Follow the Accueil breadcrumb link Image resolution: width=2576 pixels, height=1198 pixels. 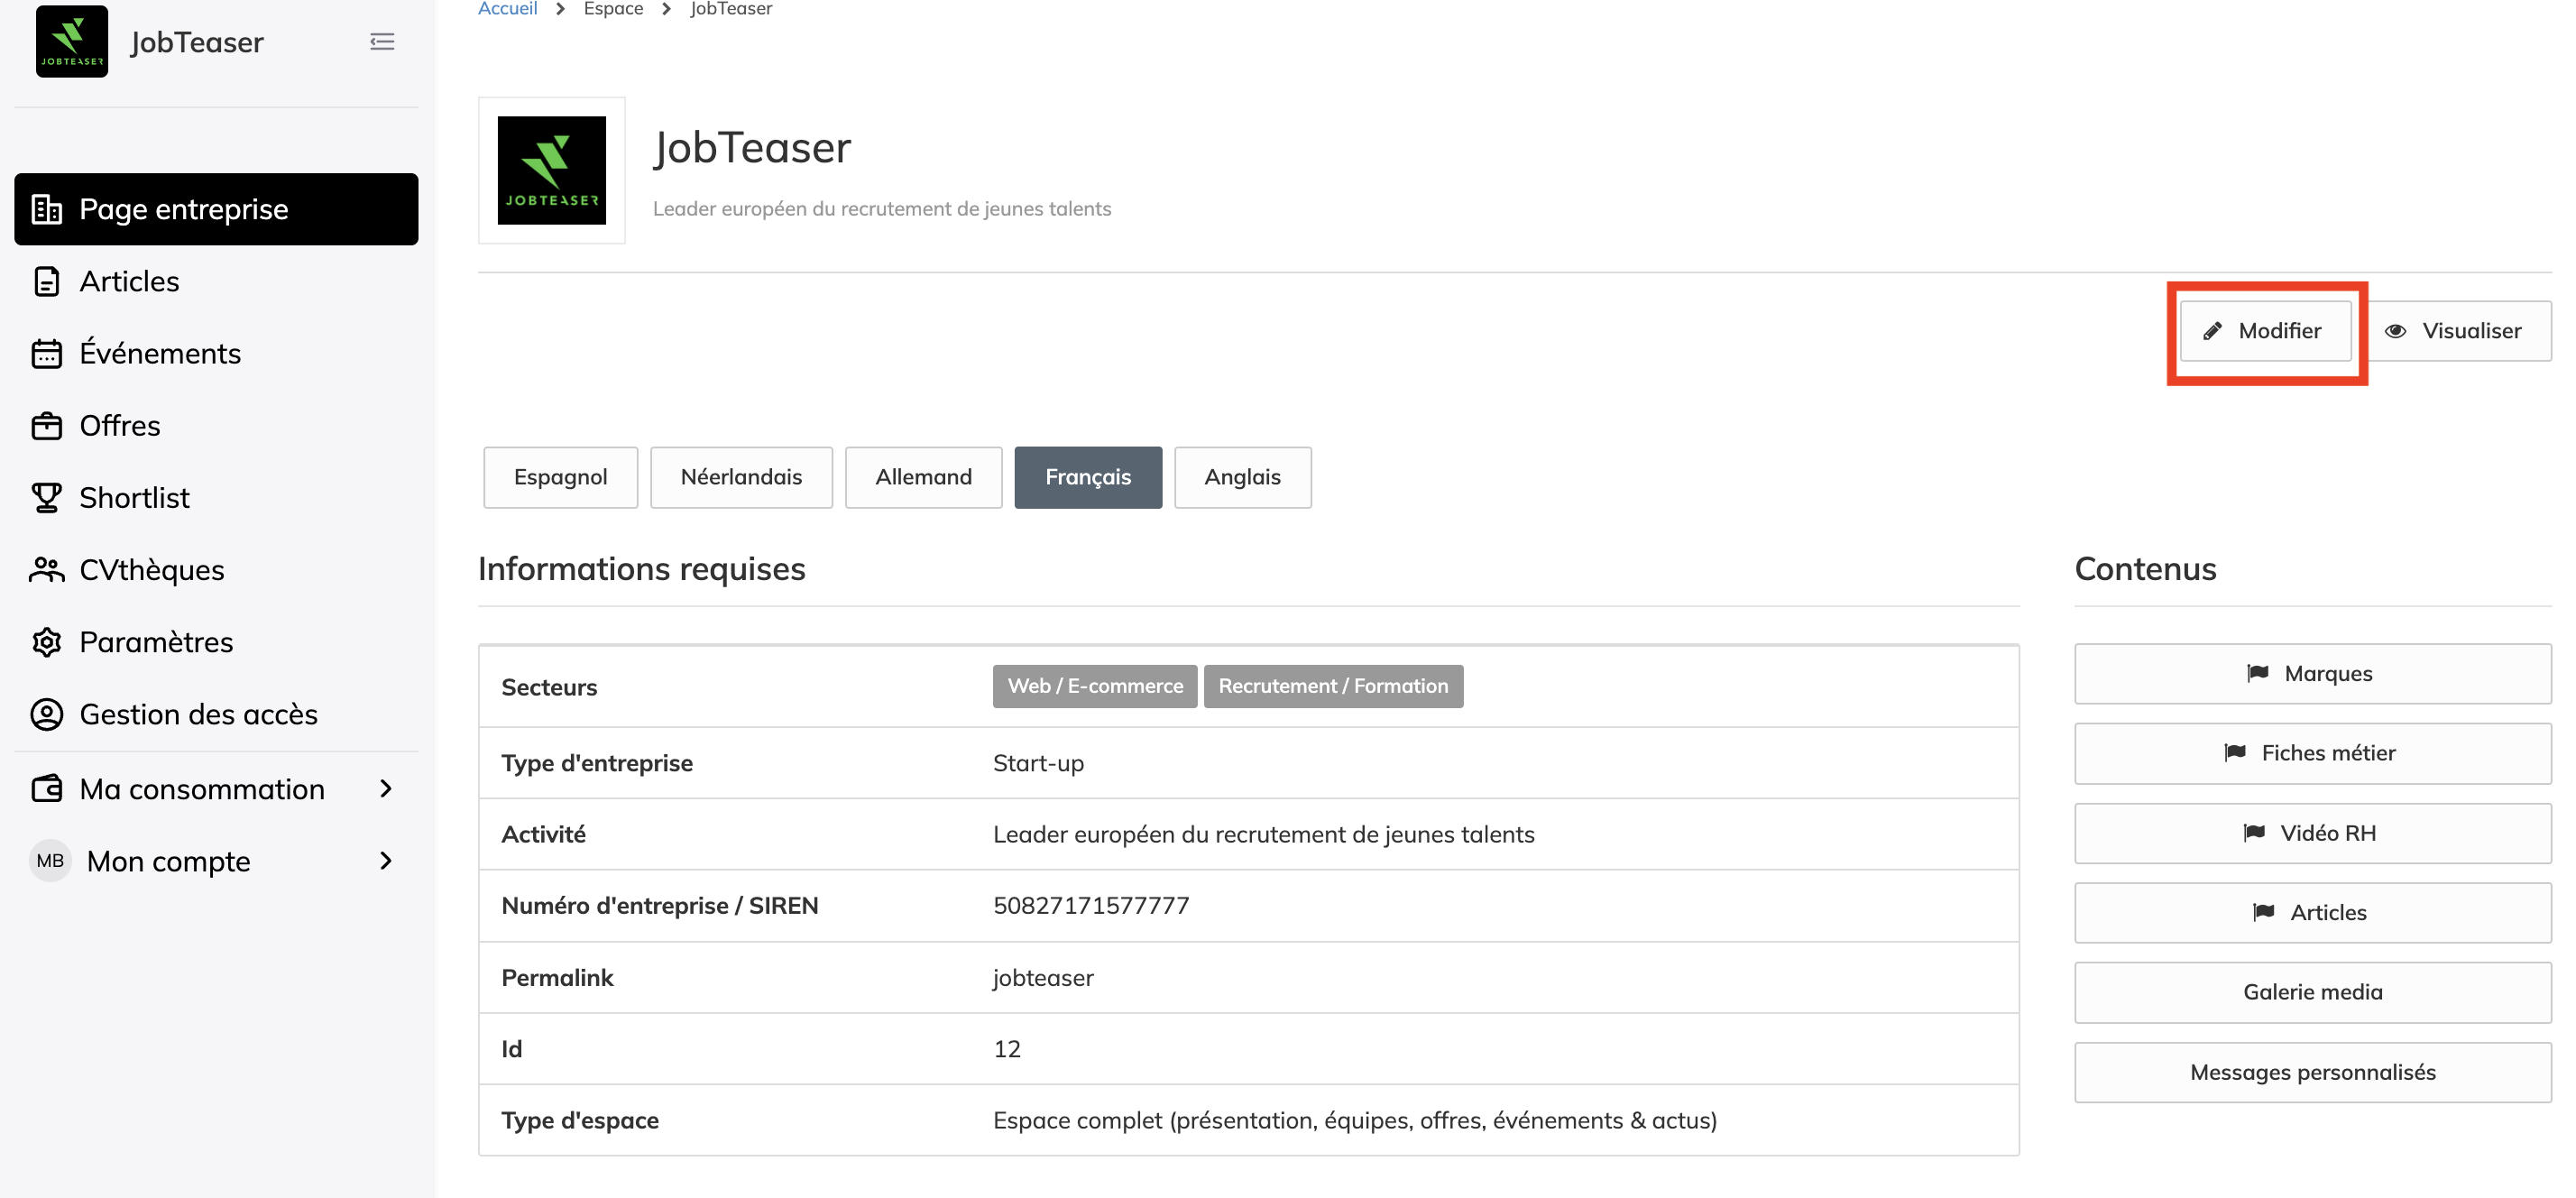[x=507, y=9]
